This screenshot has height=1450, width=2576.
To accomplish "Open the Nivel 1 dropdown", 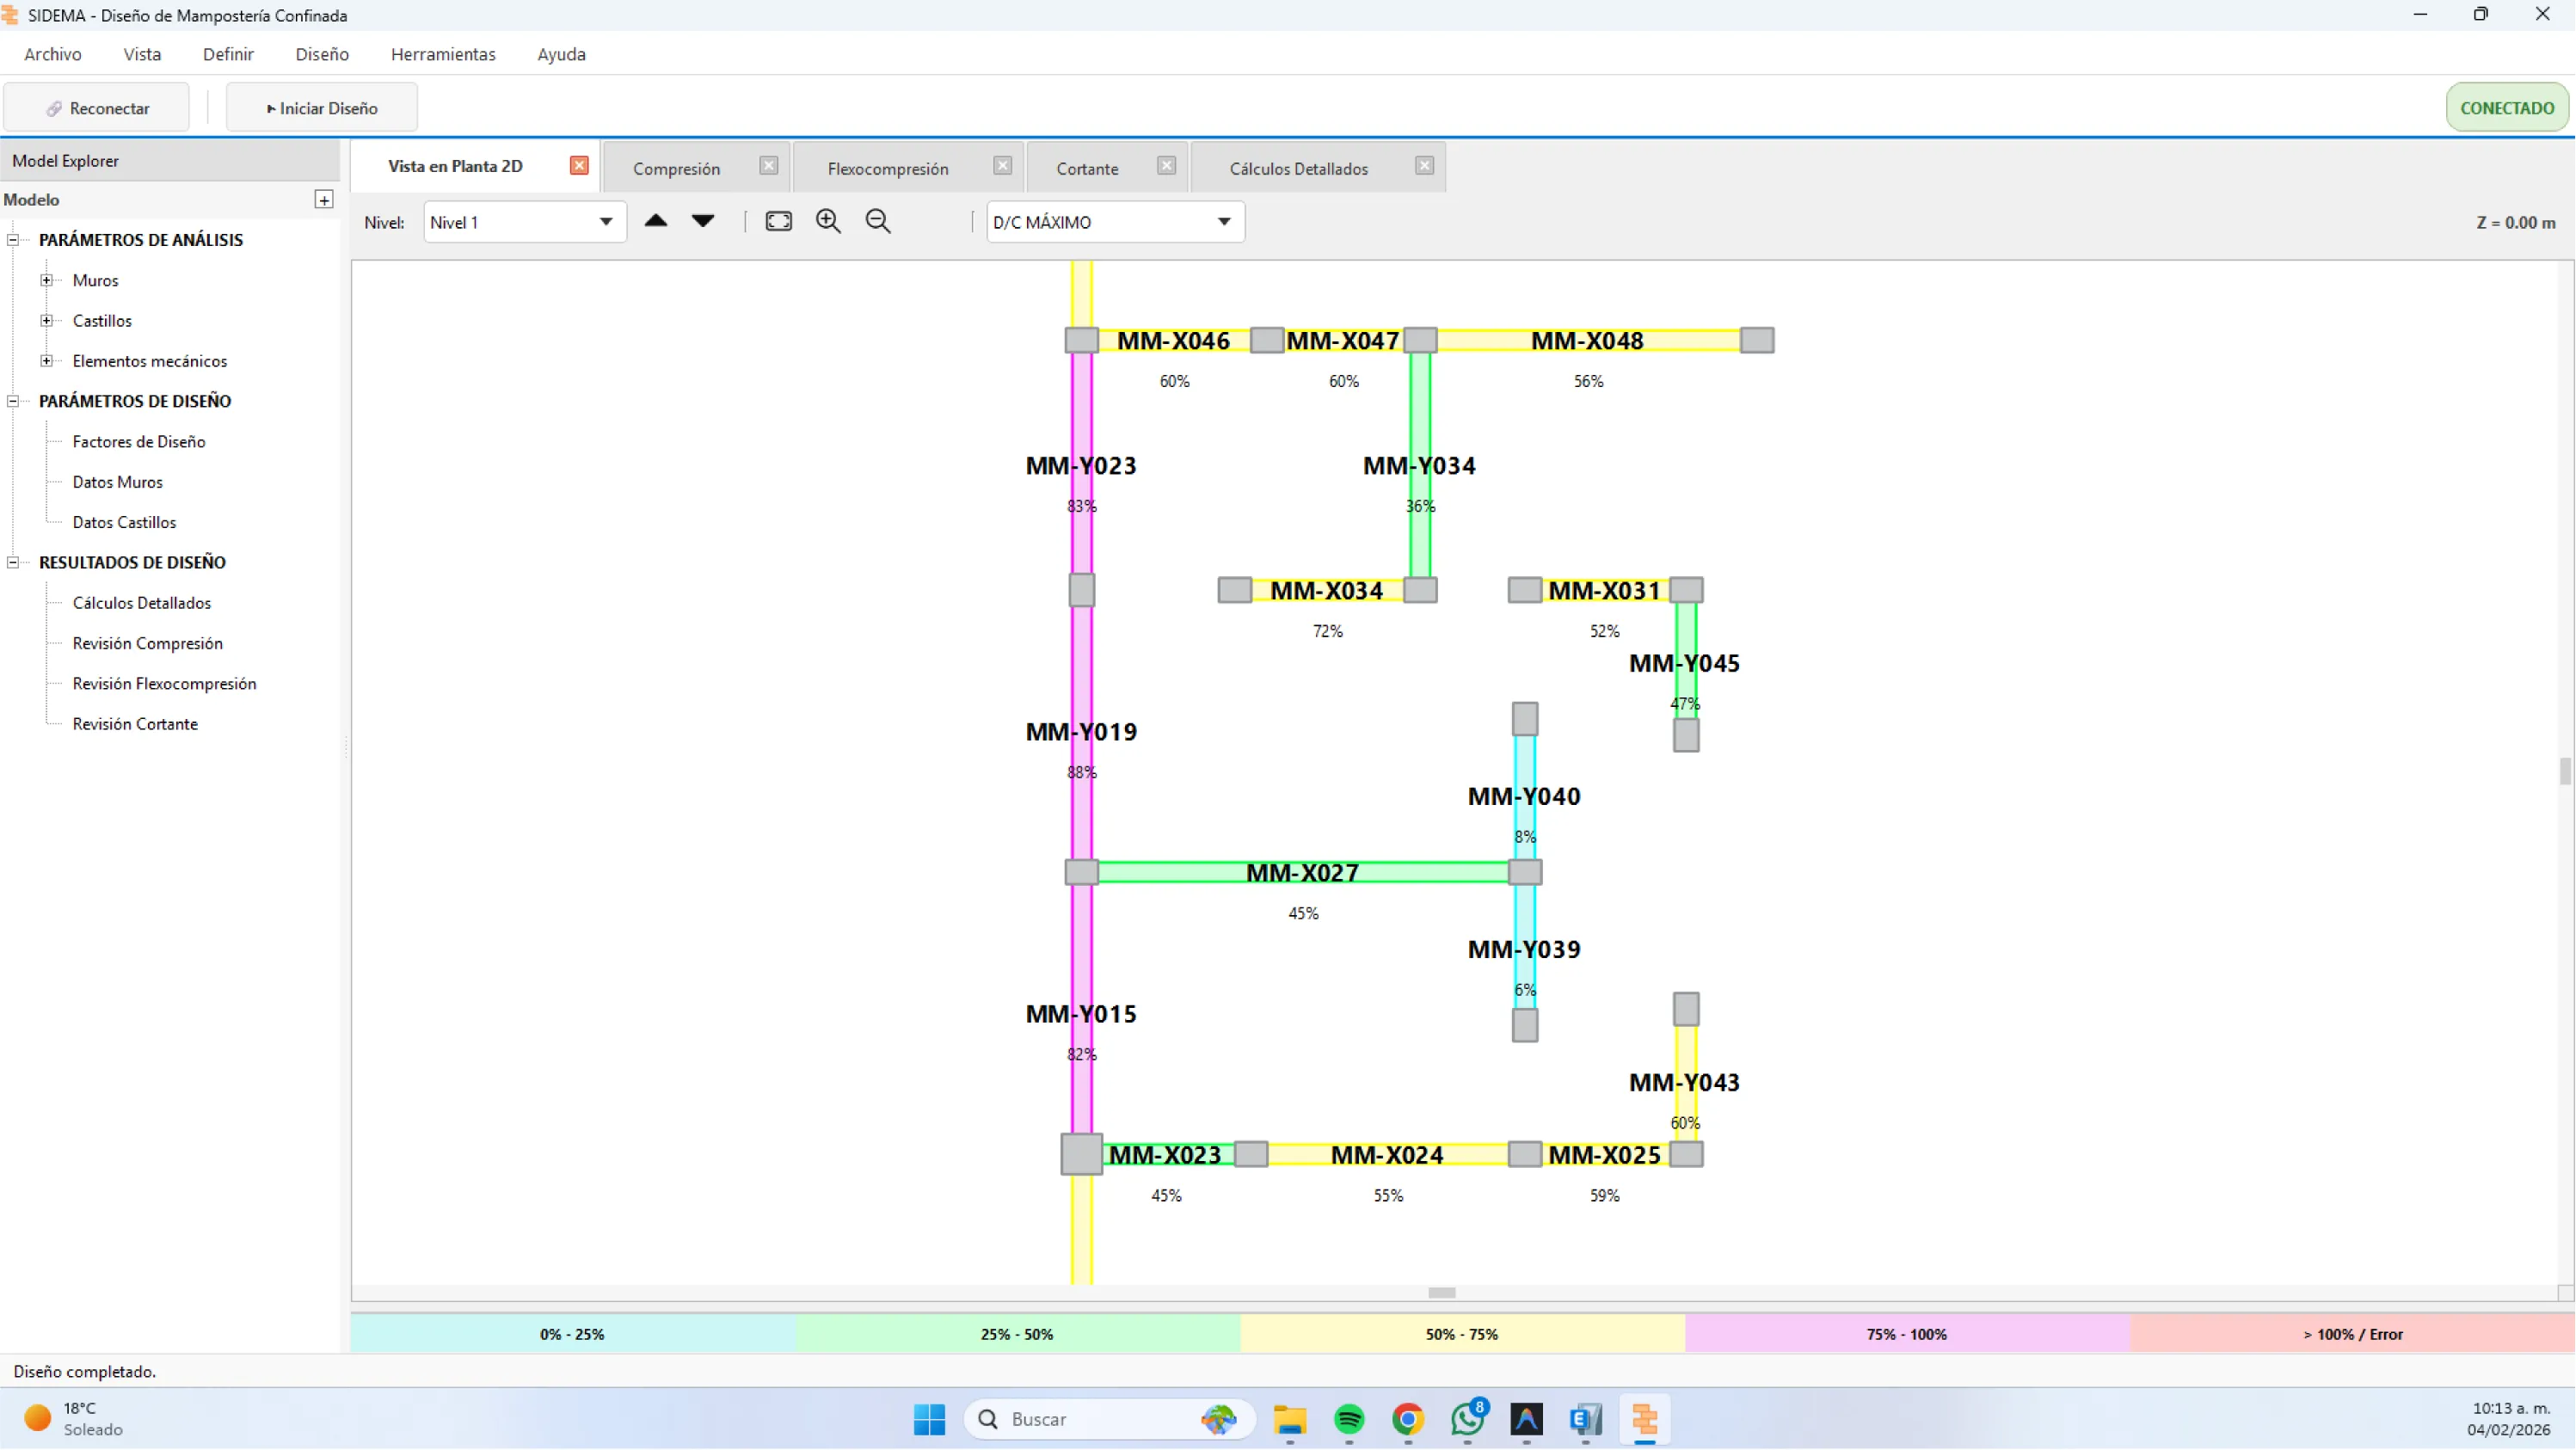I will point(524,222).
